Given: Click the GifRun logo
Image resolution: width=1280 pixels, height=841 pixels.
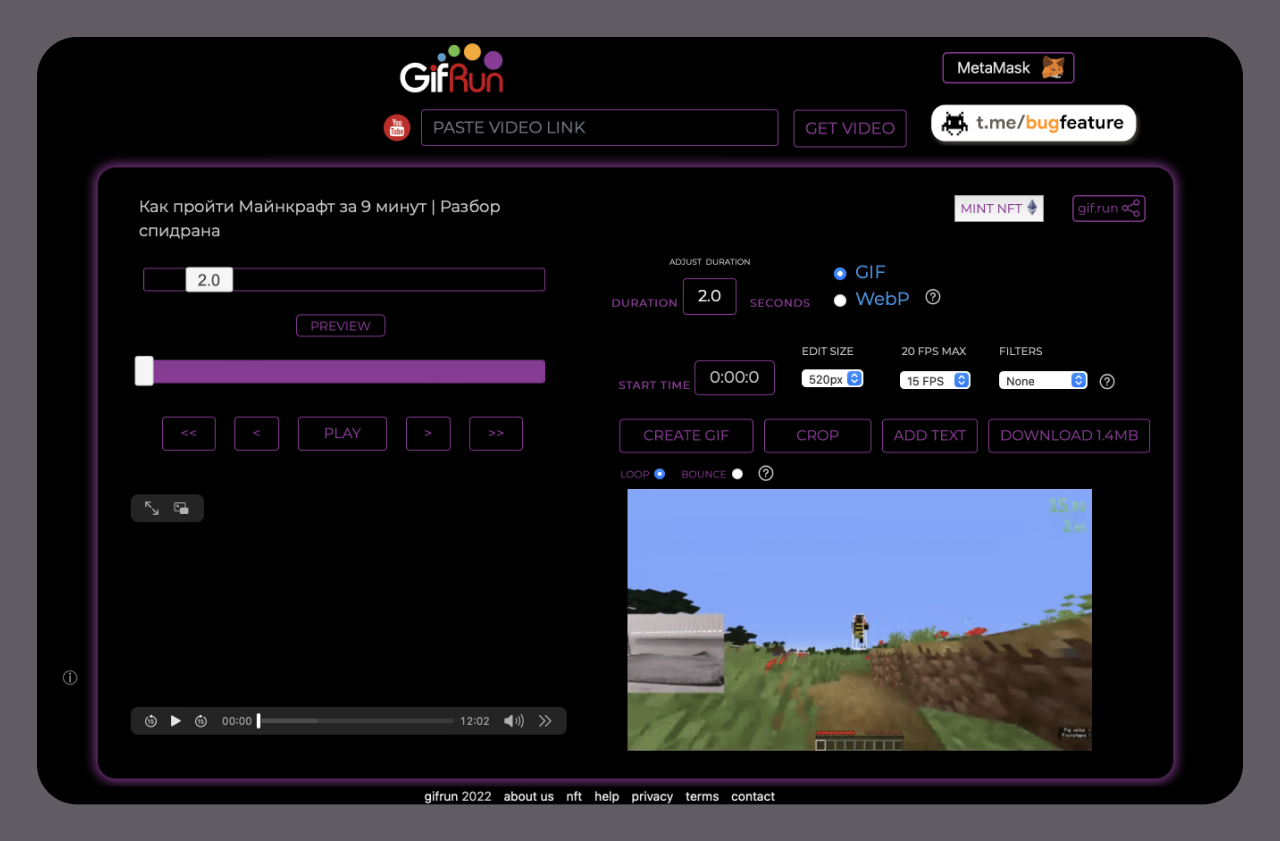Looking at the screenshot, I should [x=452, y=68].
